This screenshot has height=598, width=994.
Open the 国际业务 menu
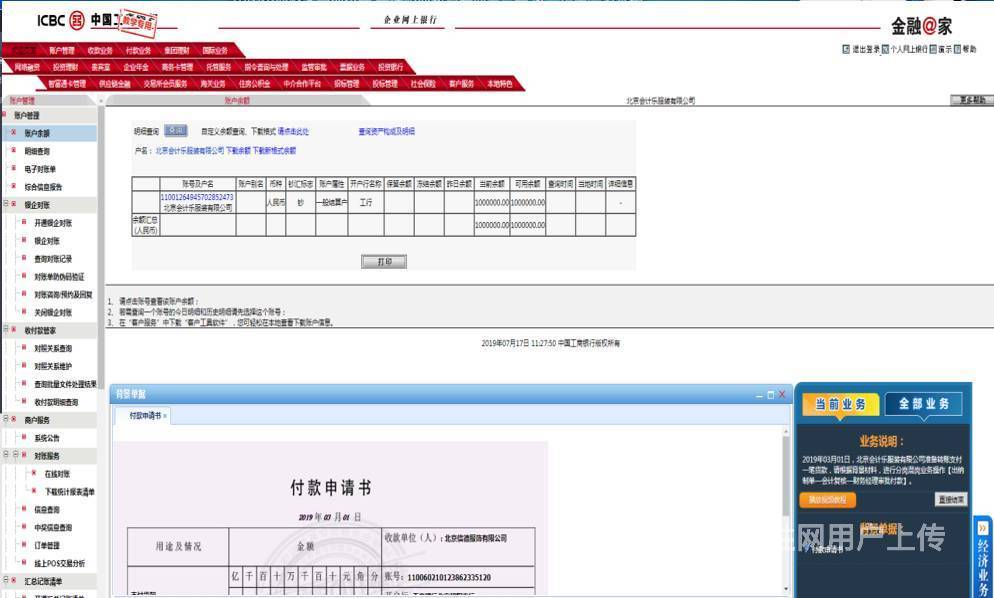(215, 50)
